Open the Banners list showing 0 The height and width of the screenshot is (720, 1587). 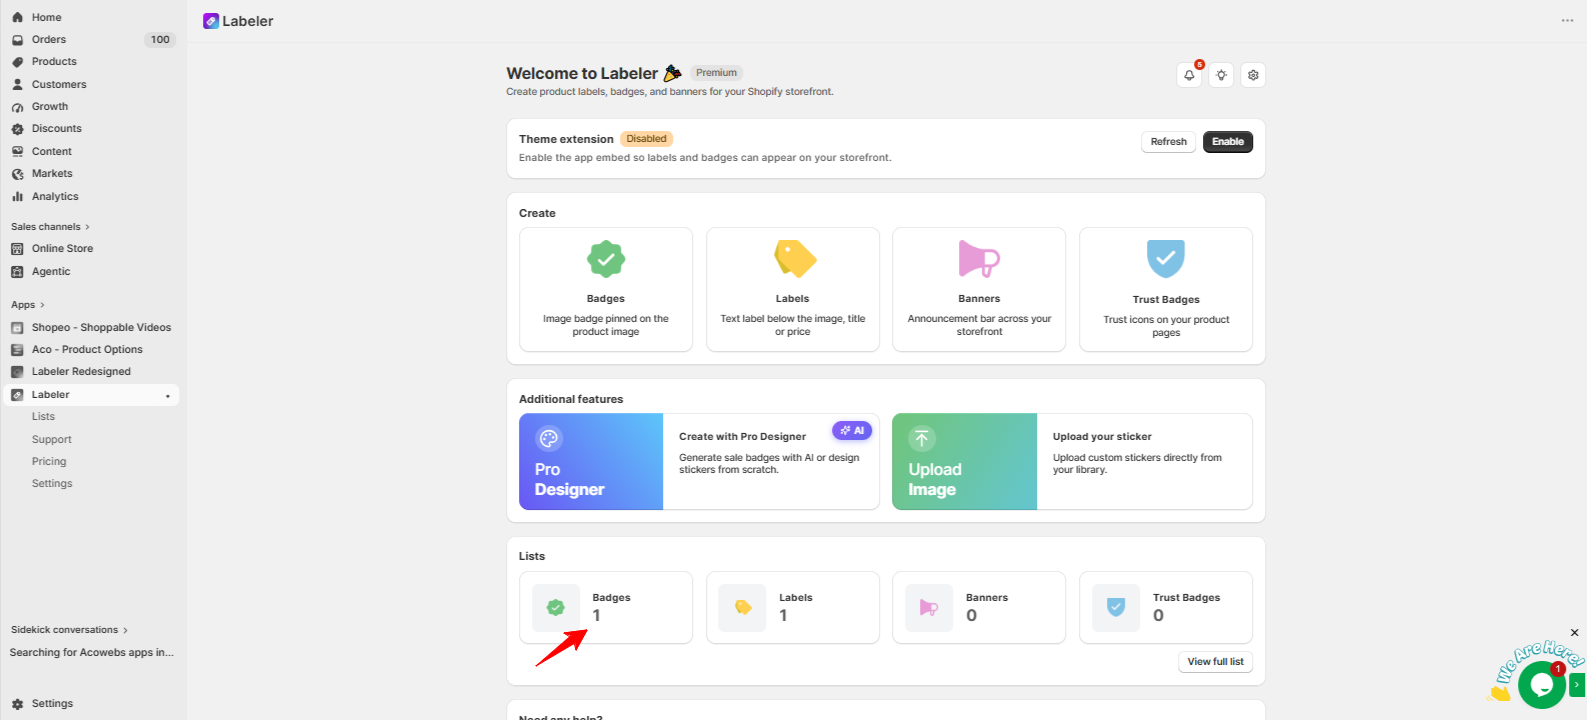tap(979, 608)
